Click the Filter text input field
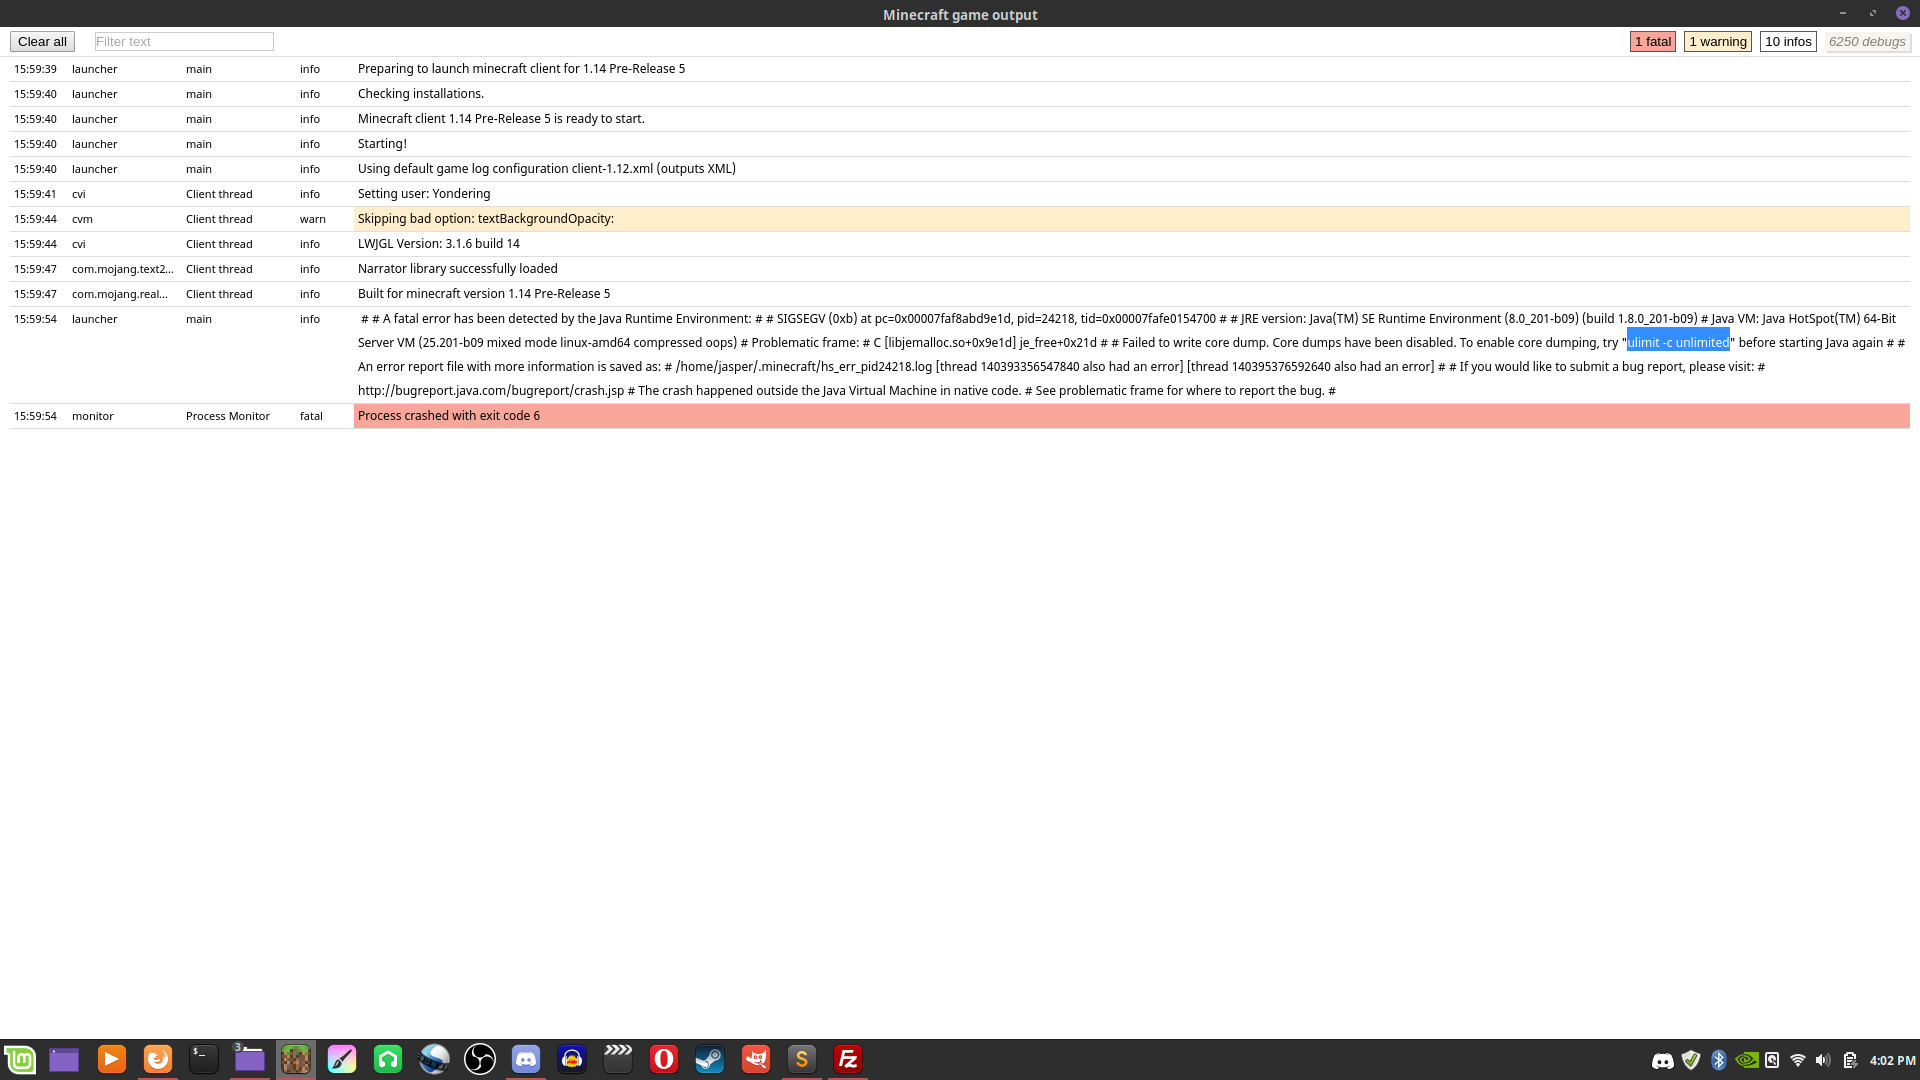 (x=184, y=41)
